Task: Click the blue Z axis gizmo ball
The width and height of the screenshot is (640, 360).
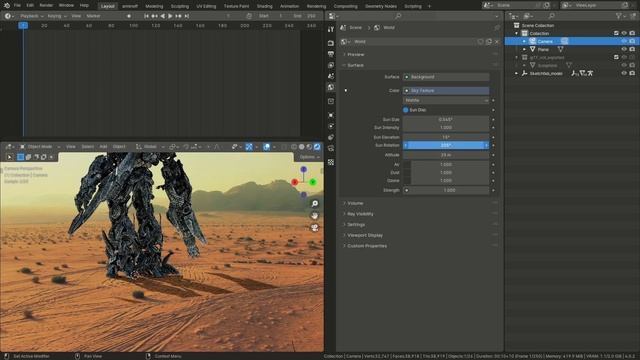Action: (x=303, y=169)
